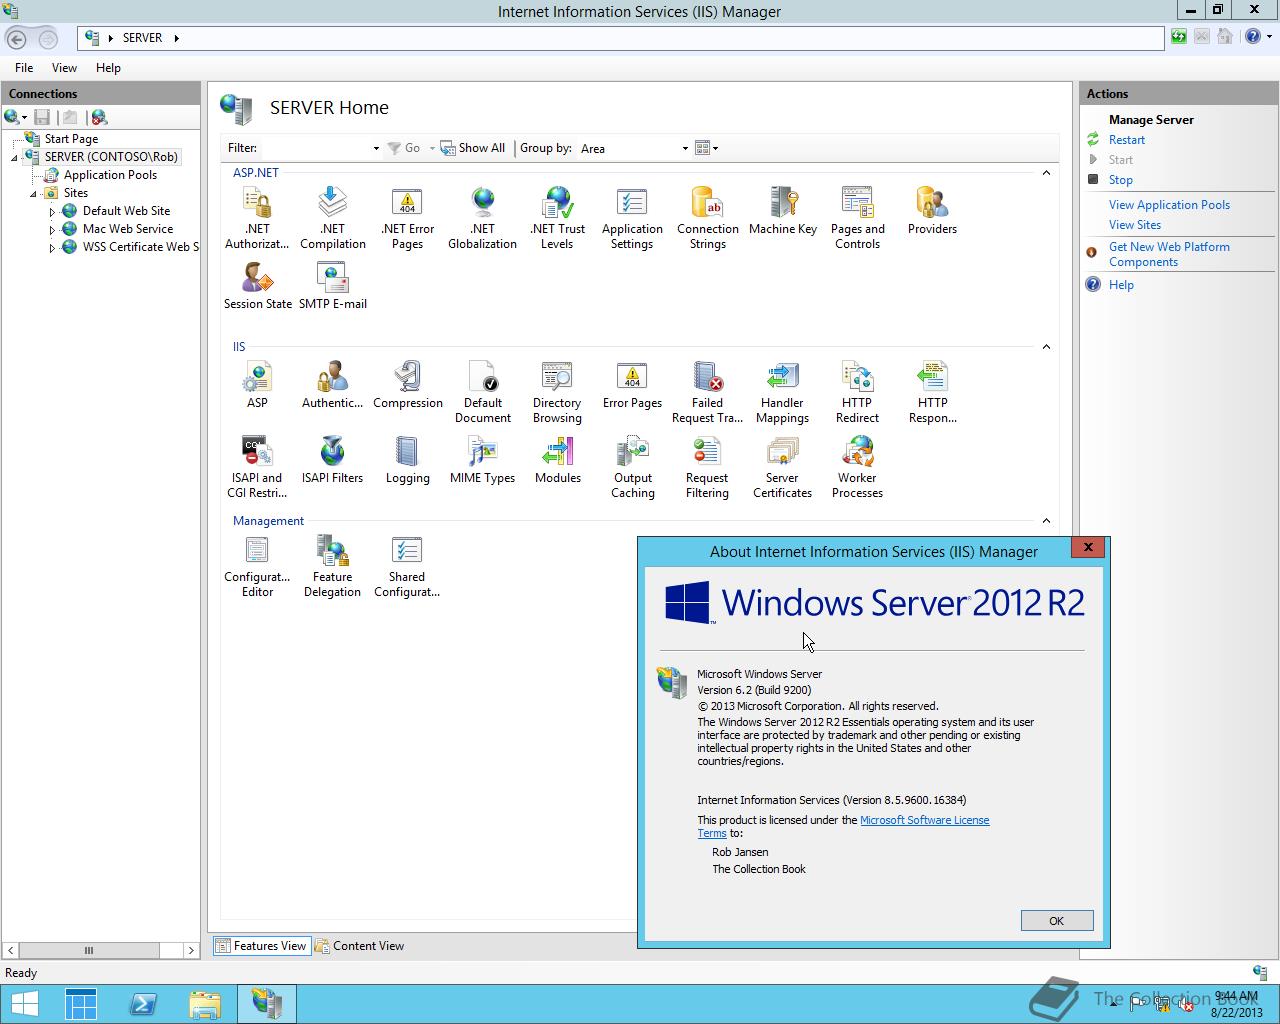Expand the Mac Web Service node
1280x1024 pixels.
(x=52, y=230)
